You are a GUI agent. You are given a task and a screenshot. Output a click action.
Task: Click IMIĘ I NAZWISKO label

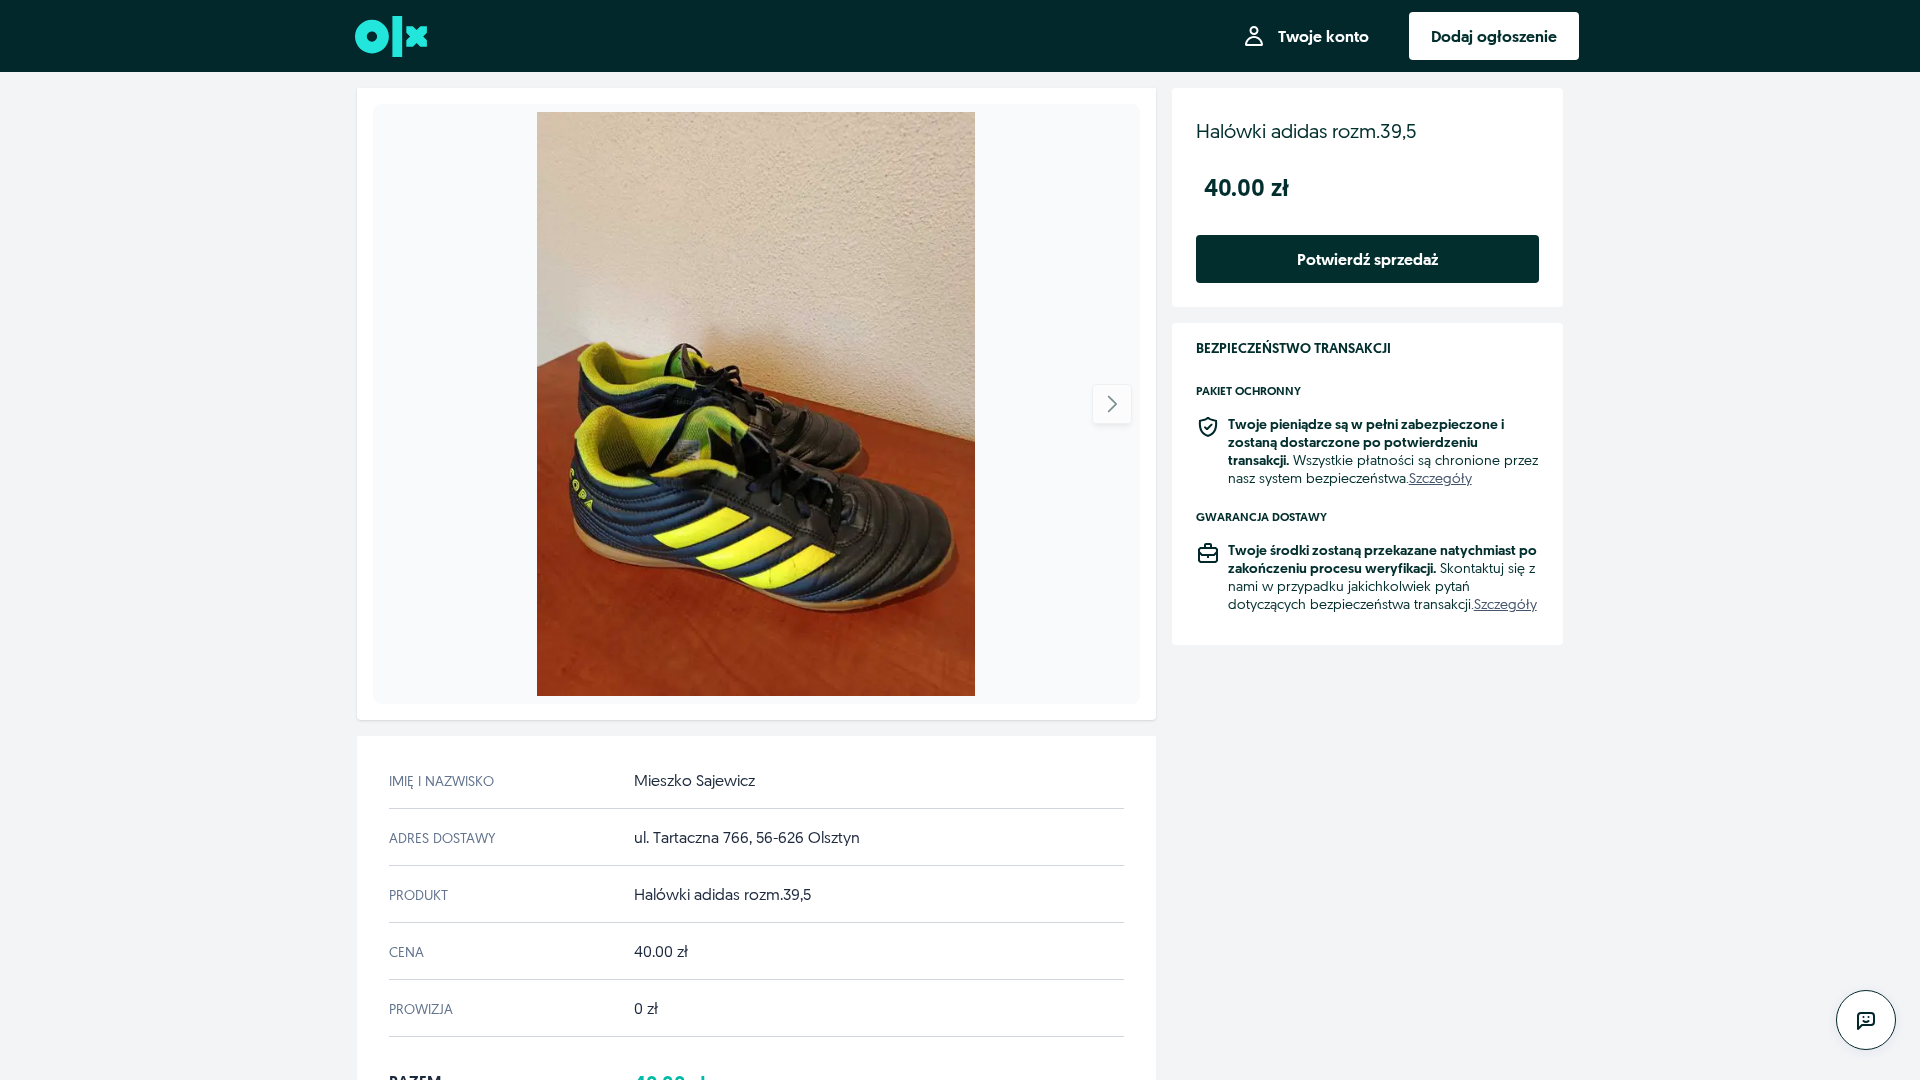441,782
